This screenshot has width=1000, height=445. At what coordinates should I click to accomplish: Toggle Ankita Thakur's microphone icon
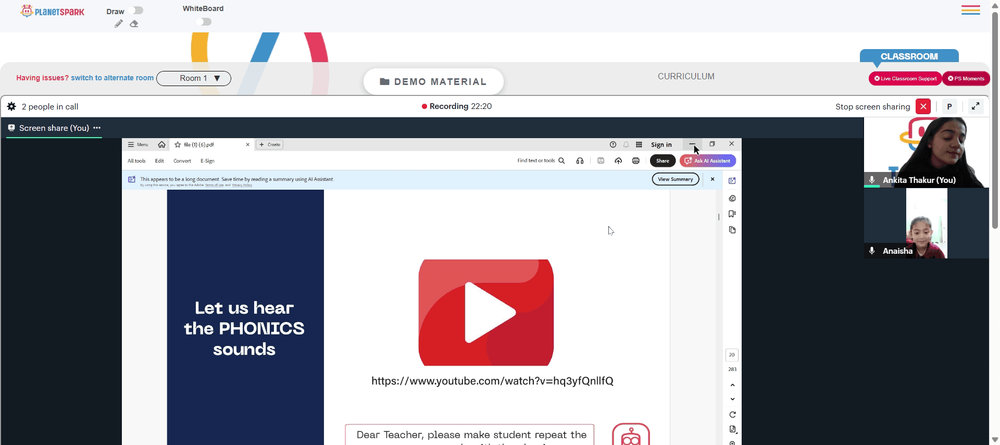[872, 180]
